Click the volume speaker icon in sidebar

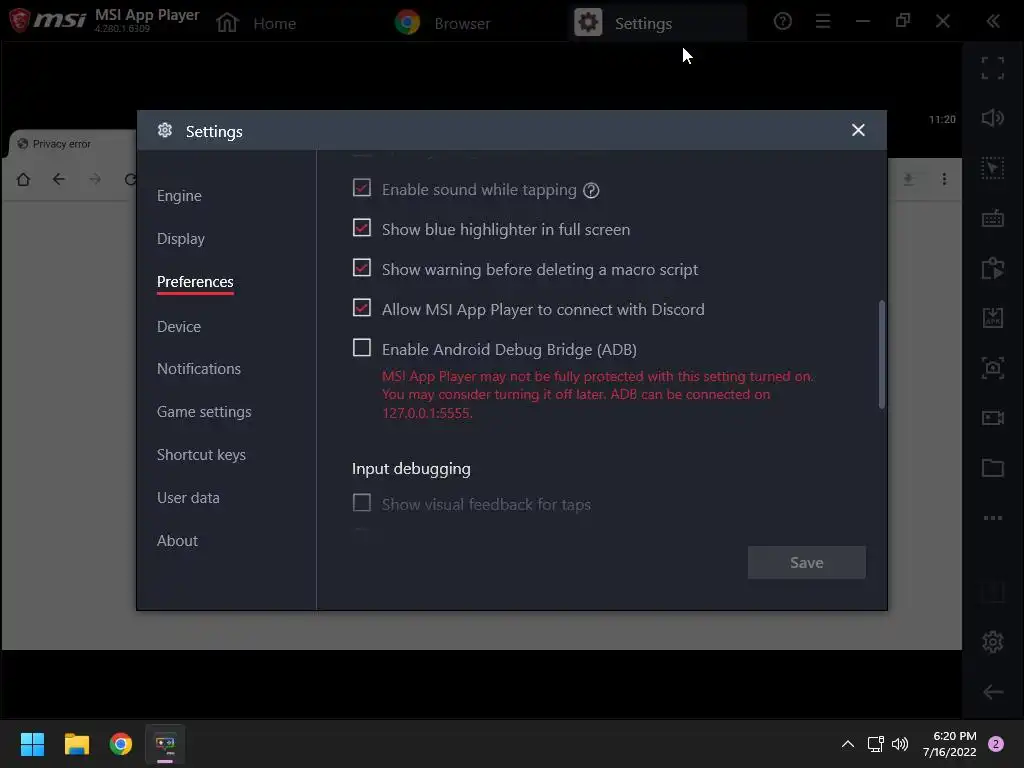pyautogui.click(x=992, y=118)
